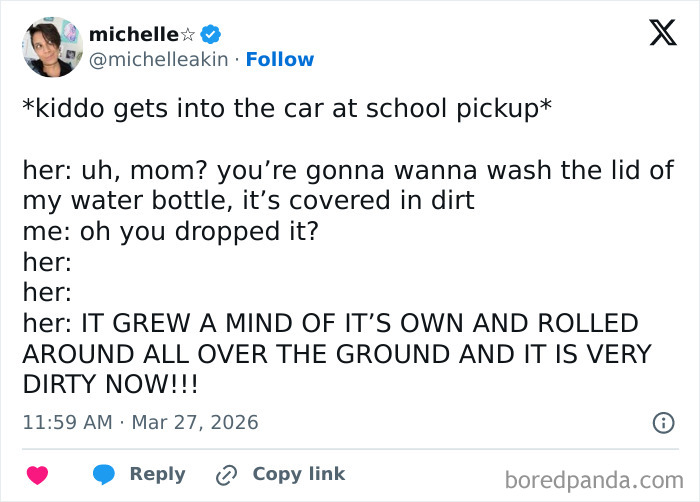Like the tweet with the heart icon
The image size is (700, 502).
pyautogui.click(x=37, y=475)
